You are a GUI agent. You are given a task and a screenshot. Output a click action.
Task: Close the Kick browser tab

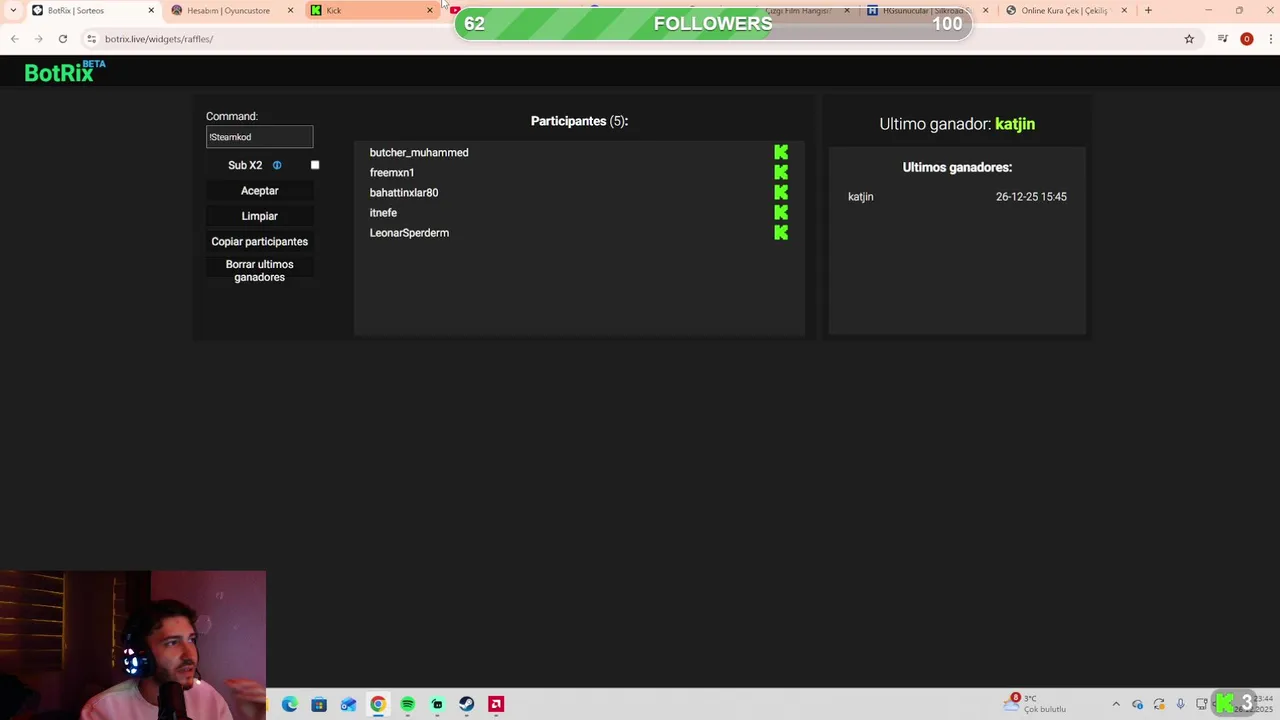tap(430, 10)
